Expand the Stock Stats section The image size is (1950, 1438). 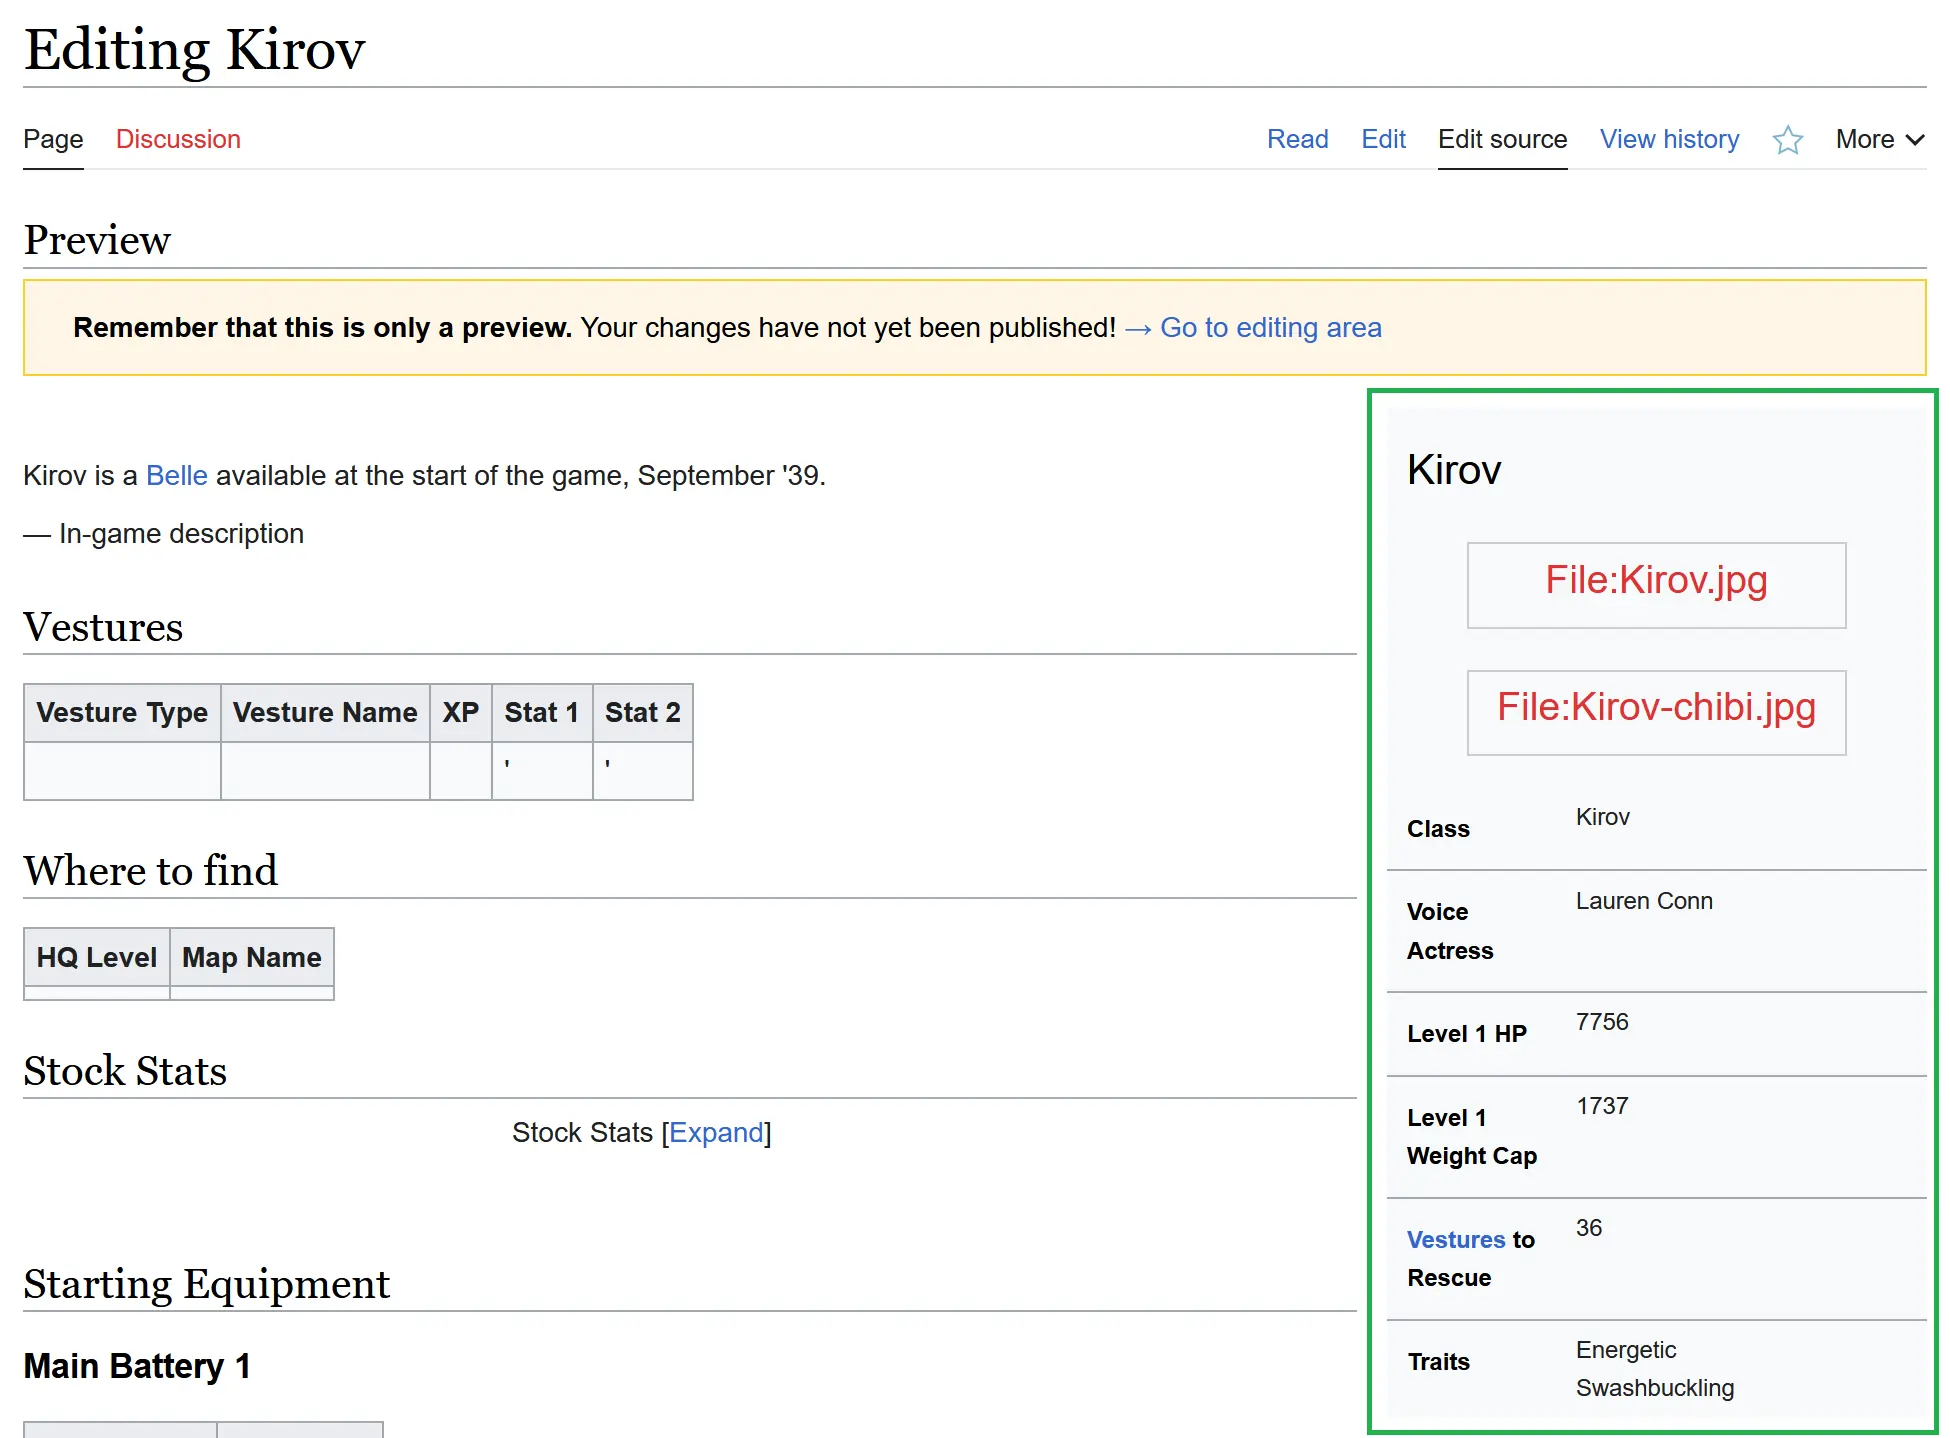point(716,1133)
